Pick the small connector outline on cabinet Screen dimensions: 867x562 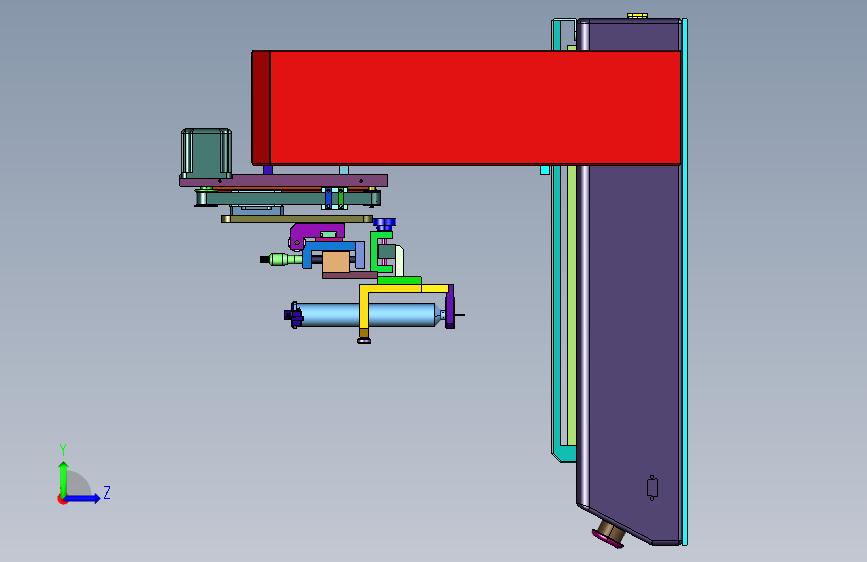tap(652, 488)
